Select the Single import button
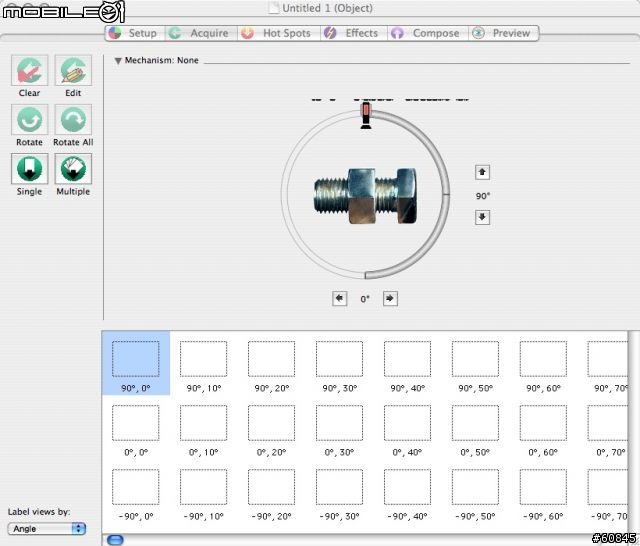The image size is (640, 546). 29,169
